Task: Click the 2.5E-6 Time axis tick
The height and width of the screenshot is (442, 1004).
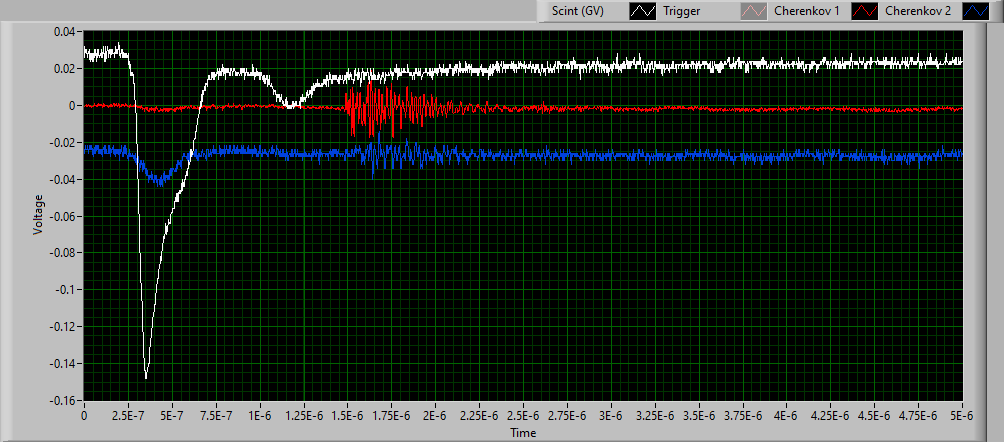Action: click(523, 415)
